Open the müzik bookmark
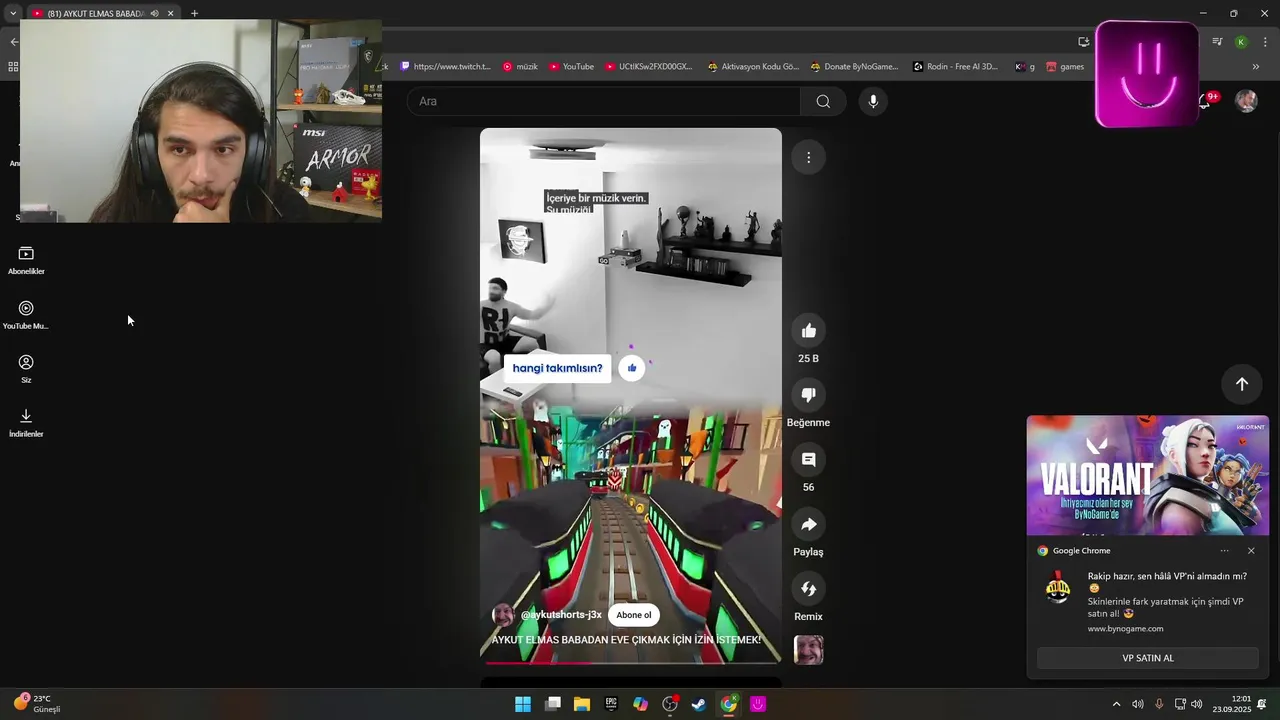Viewport: 1280px width, 720px height. tap(520, 67)
